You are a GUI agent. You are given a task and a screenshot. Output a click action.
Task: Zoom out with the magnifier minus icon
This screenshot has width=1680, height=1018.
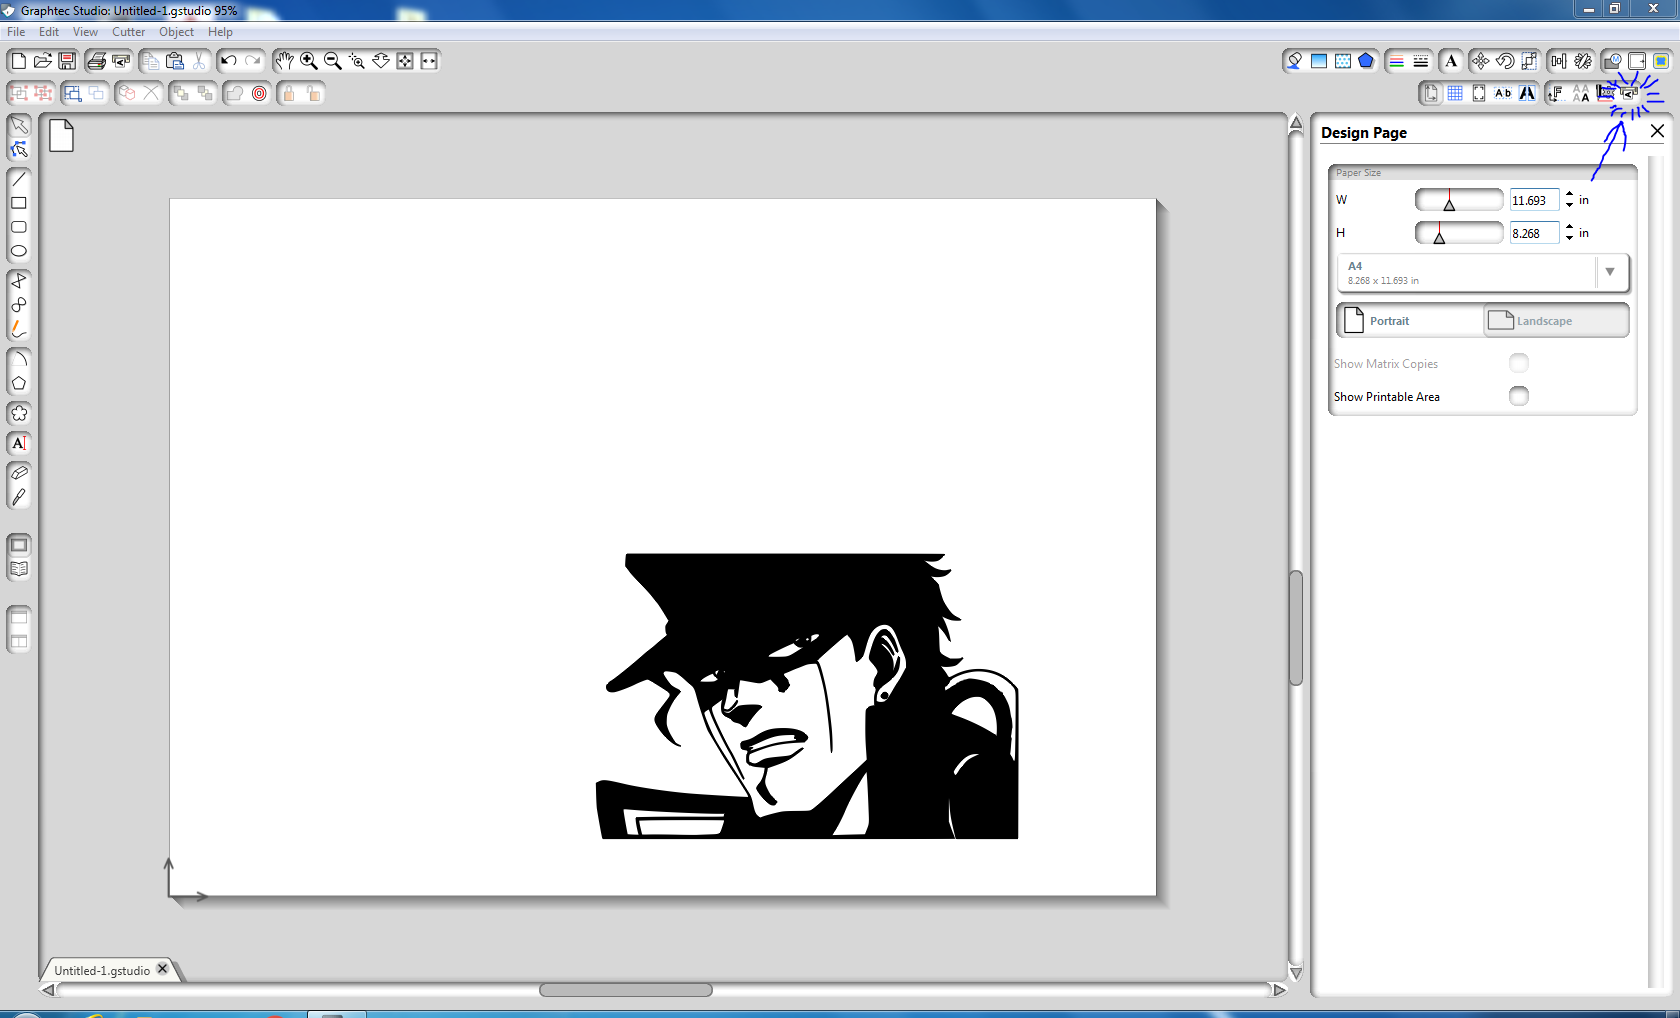pos(333,61)
